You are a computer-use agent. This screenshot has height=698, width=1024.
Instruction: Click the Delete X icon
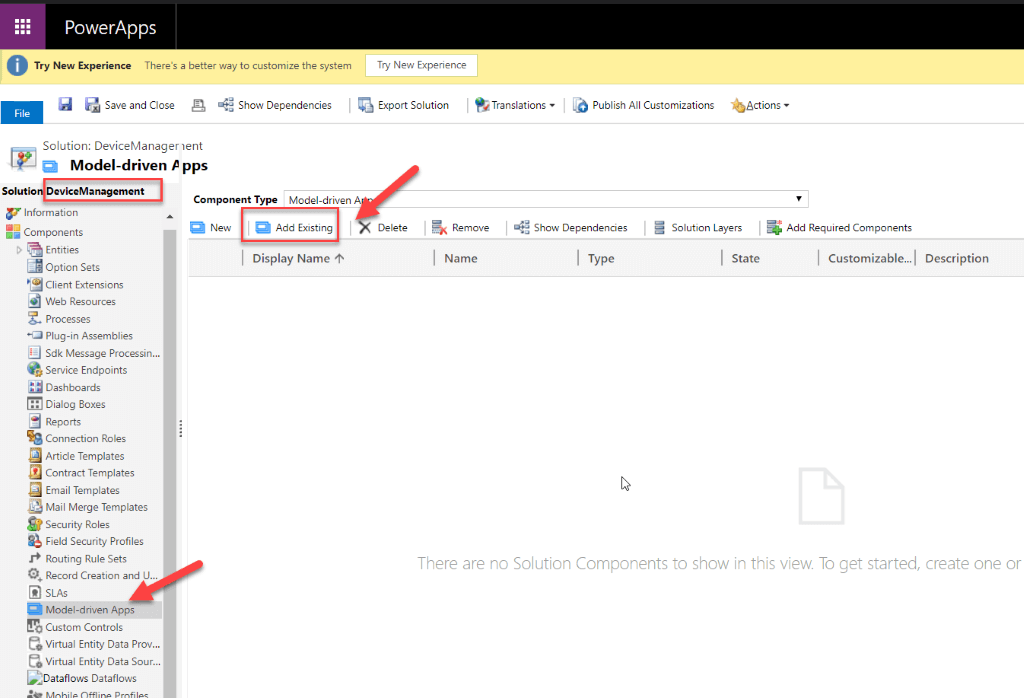point(364,227)
